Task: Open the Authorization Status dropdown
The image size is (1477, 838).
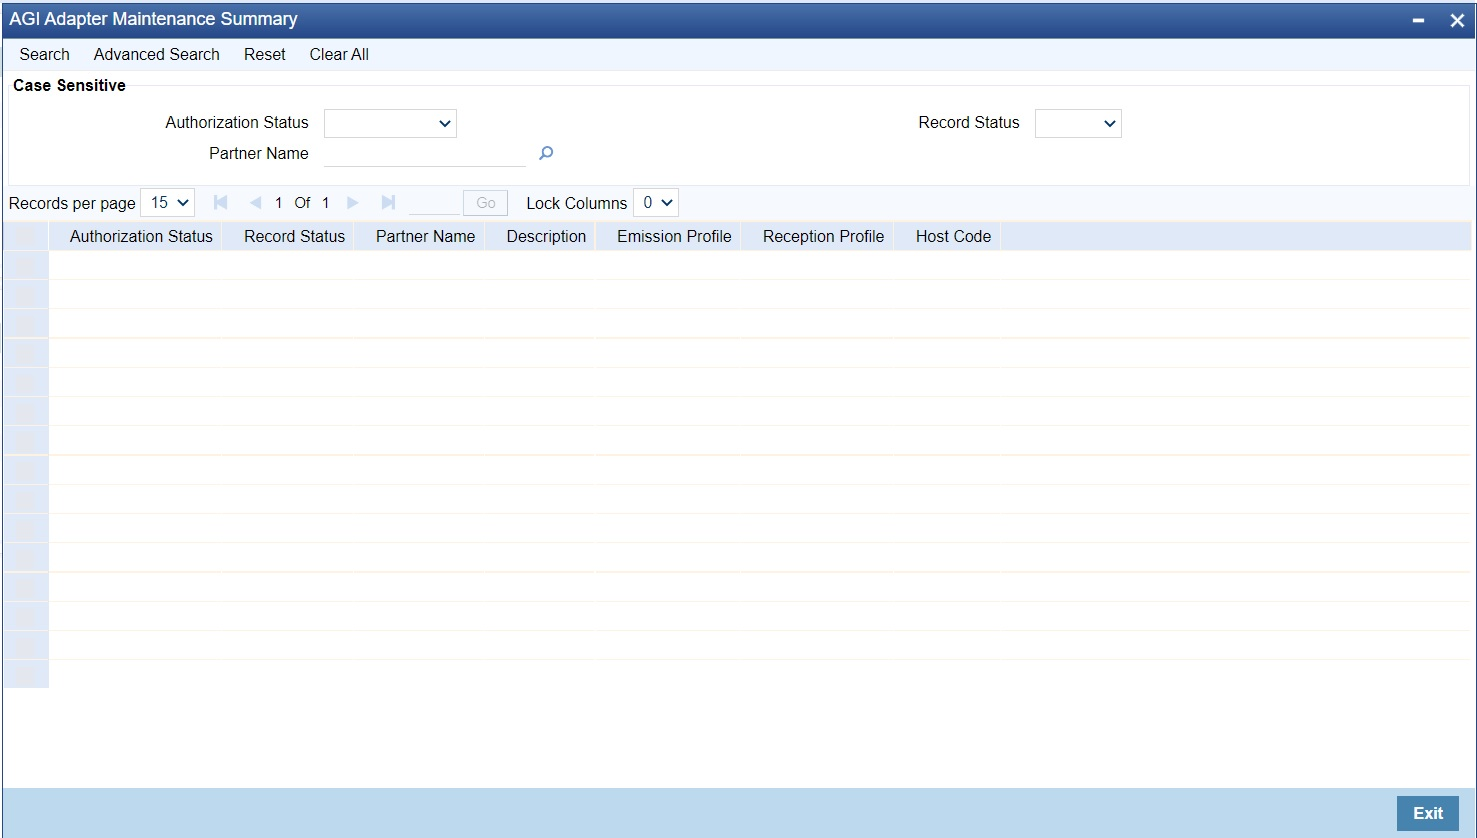Action: click(390, 123)
